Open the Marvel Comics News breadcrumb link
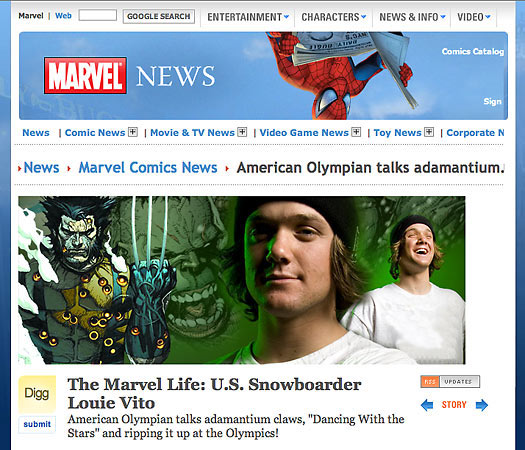Viewport: 525px width, 450px height. tap(148, 167)
